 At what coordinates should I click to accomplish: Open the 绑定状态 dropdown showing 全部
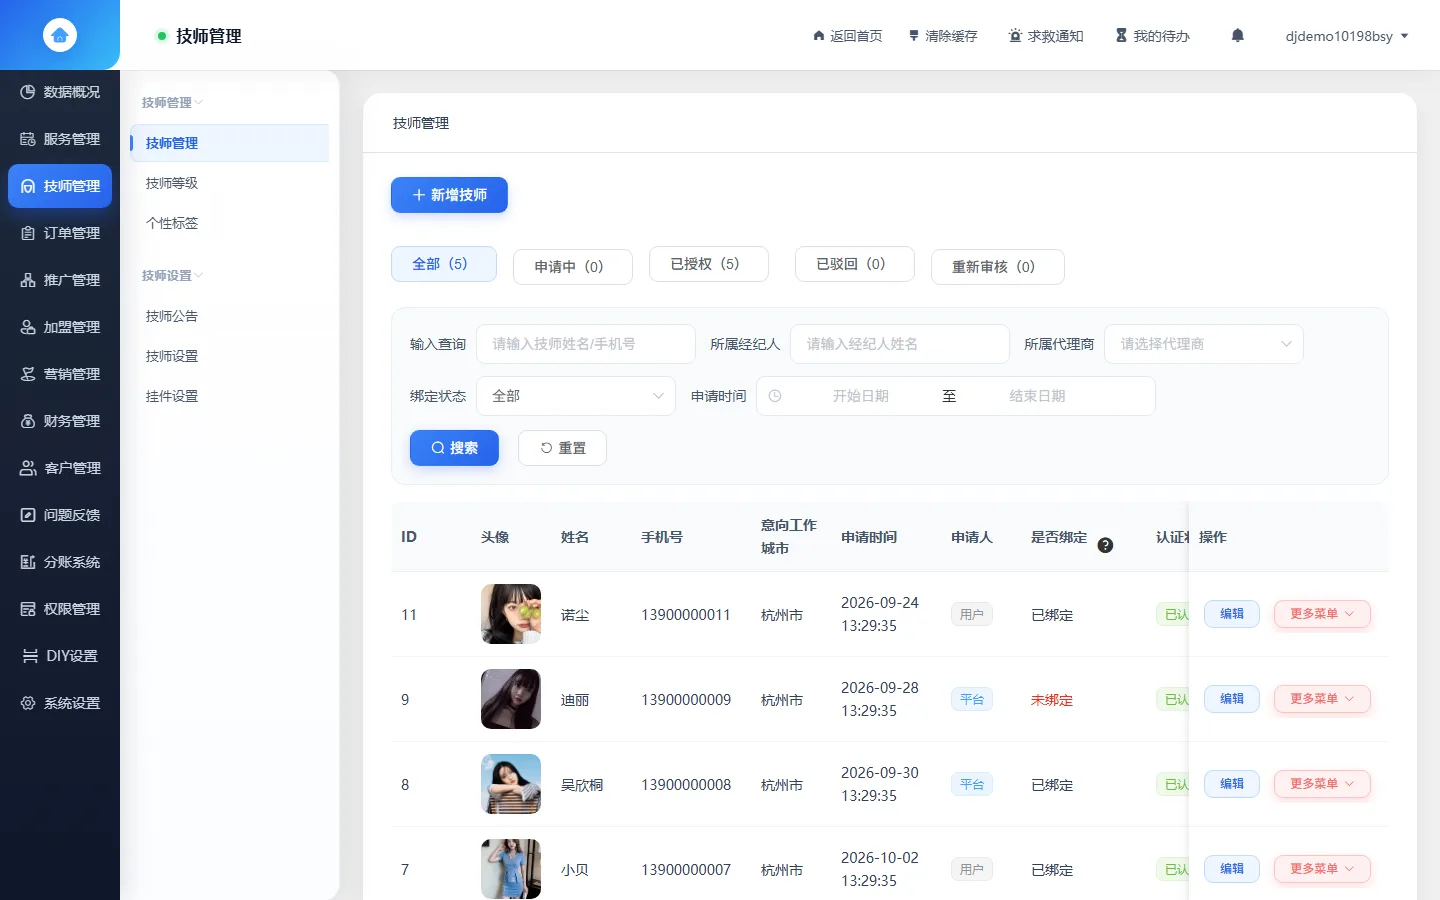[x=576, y=396]
